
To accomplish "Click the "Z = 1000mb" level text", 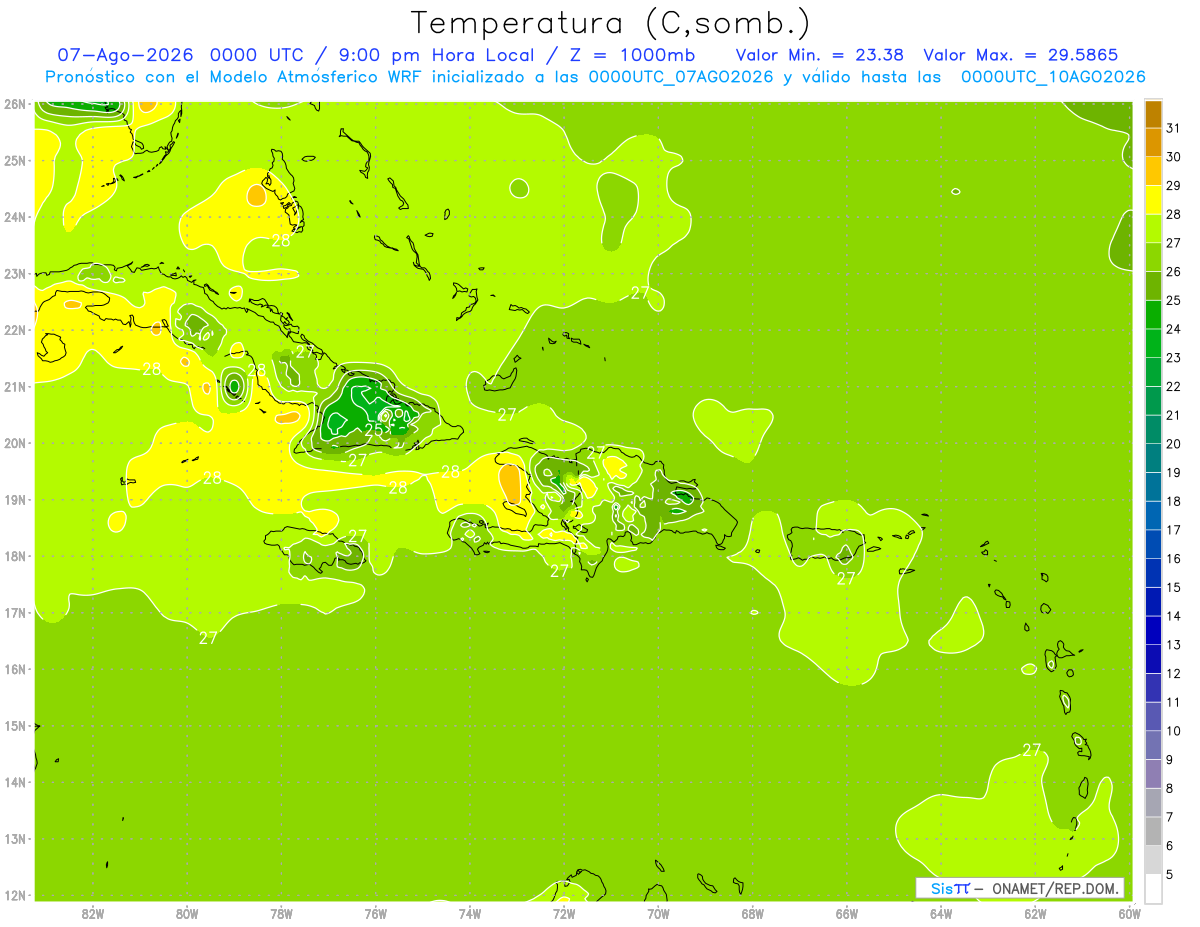I will pyautogui.click(x=631, y=56).
